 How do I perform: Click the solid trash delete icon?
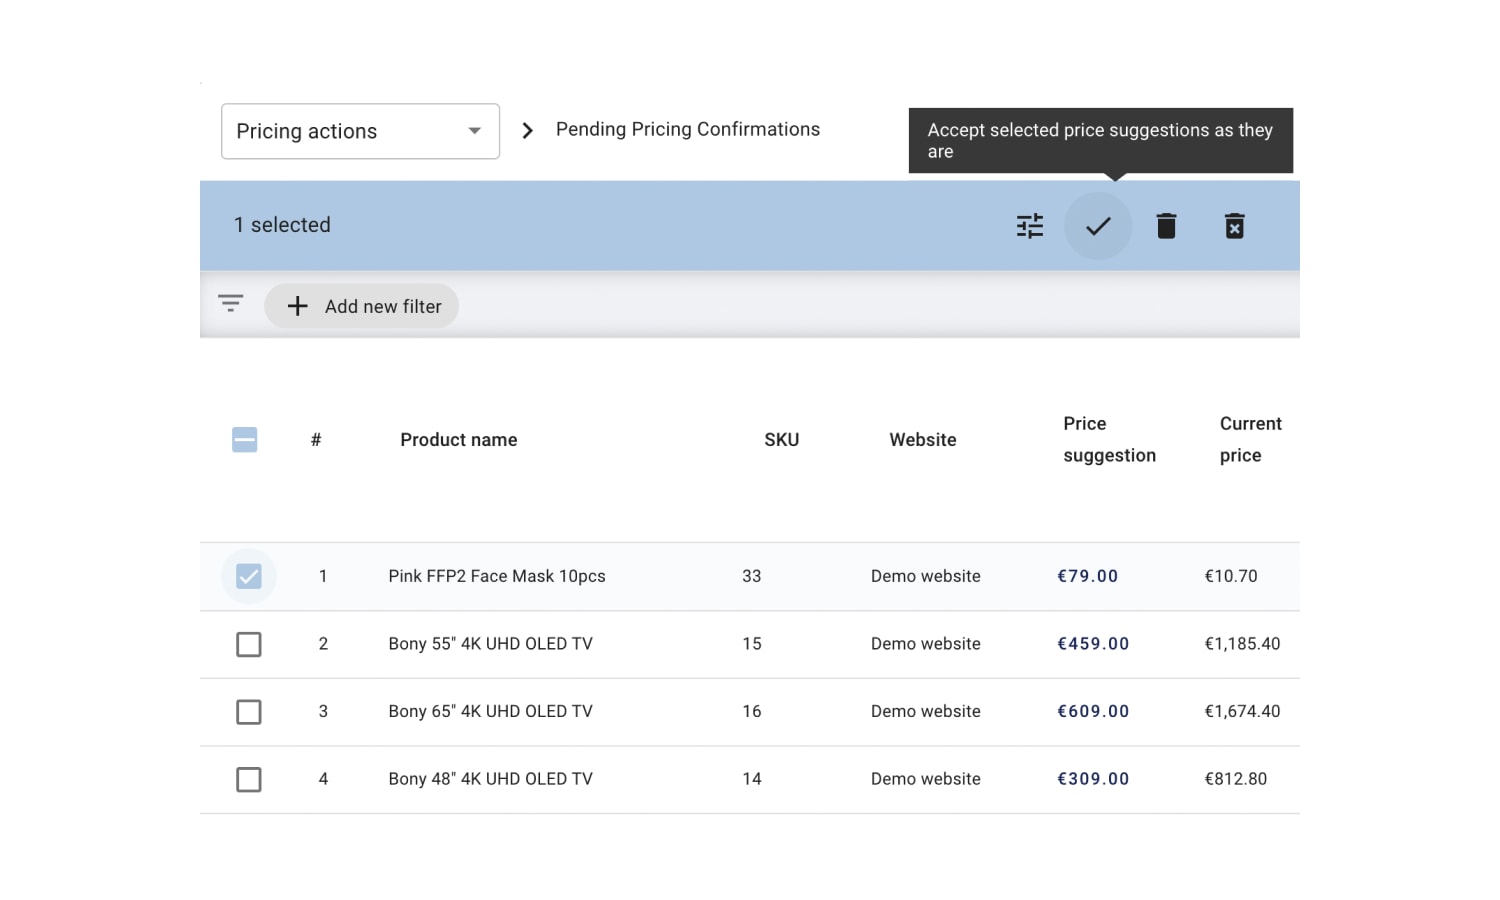[x=1166, y=226]
